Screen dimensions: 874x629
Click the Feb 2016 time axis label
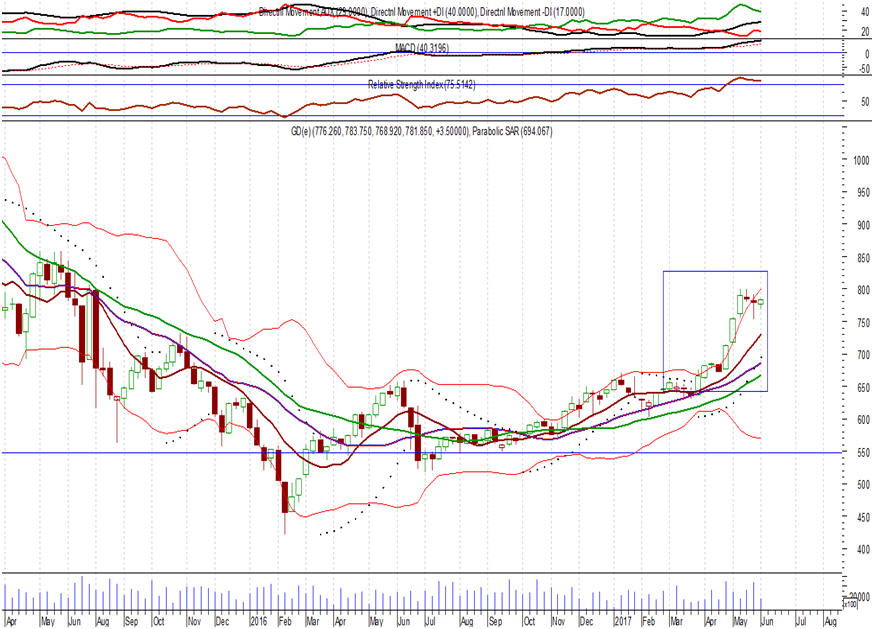click(285, 621)
